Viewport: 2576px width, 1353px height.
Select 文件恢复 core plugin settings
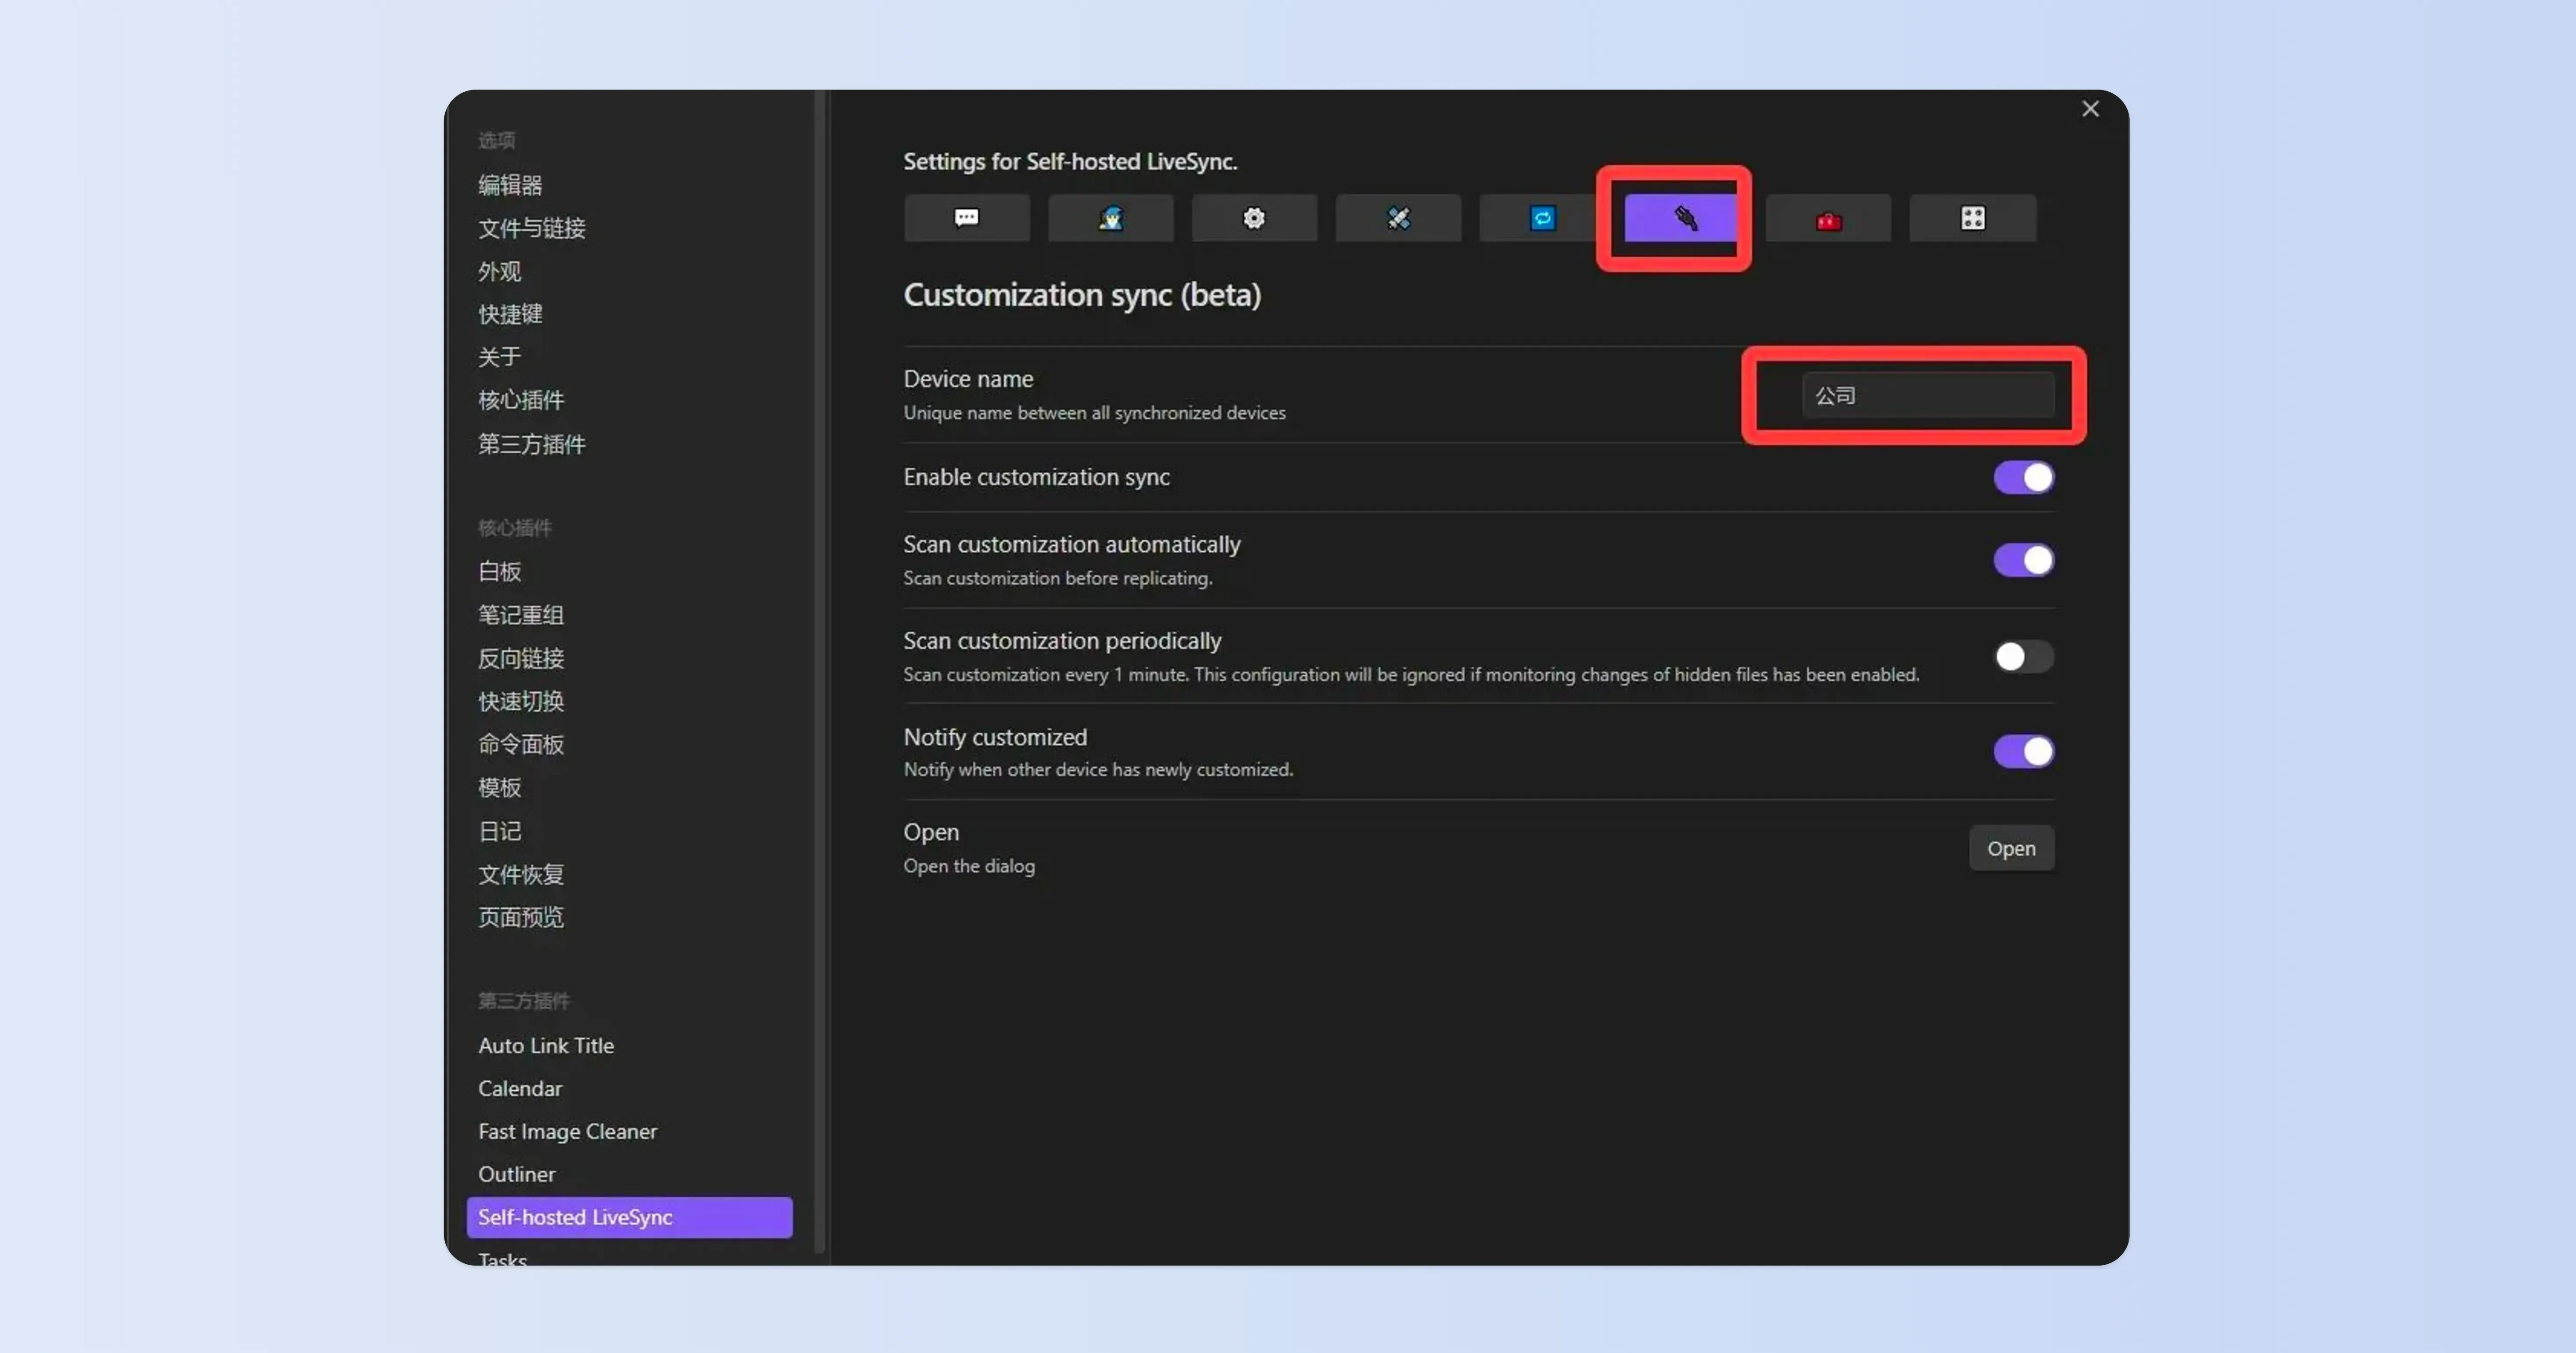coord(520,874)
